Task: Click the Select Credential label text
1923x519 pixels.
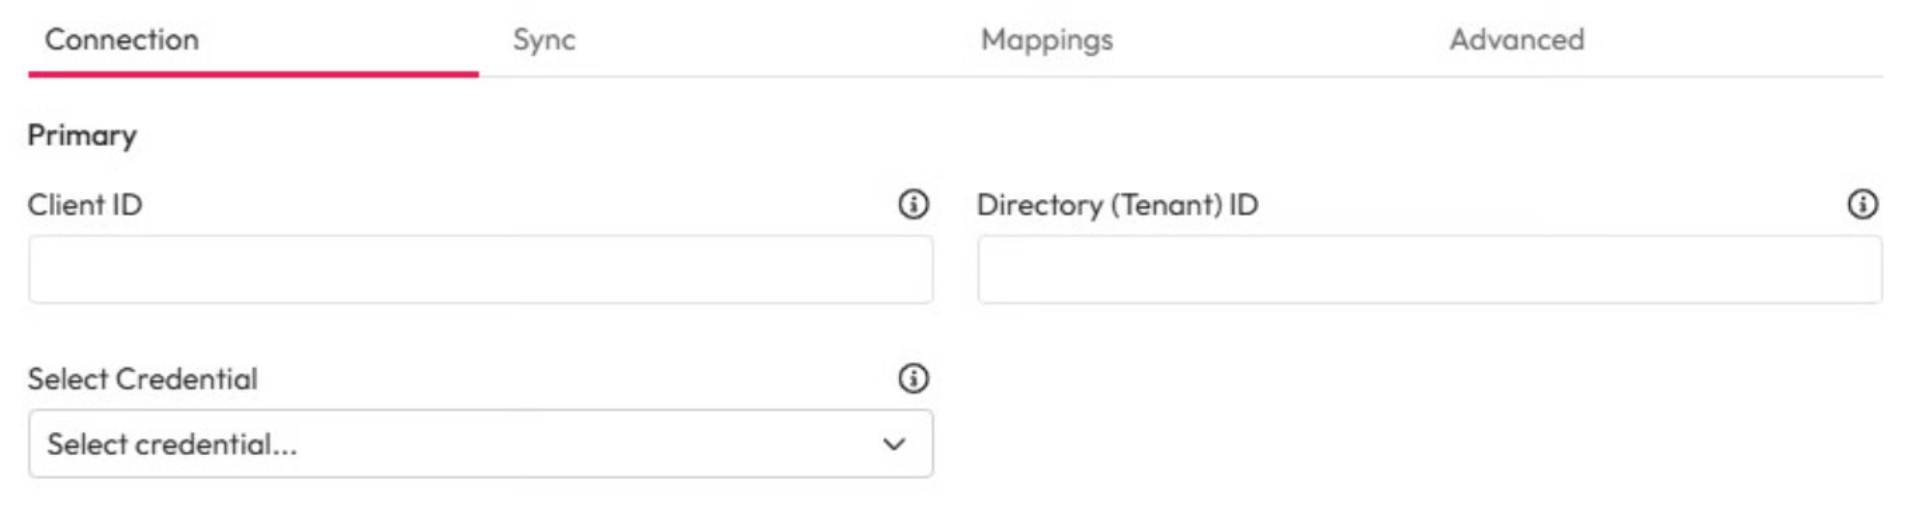Action: (x=142, y=379)
